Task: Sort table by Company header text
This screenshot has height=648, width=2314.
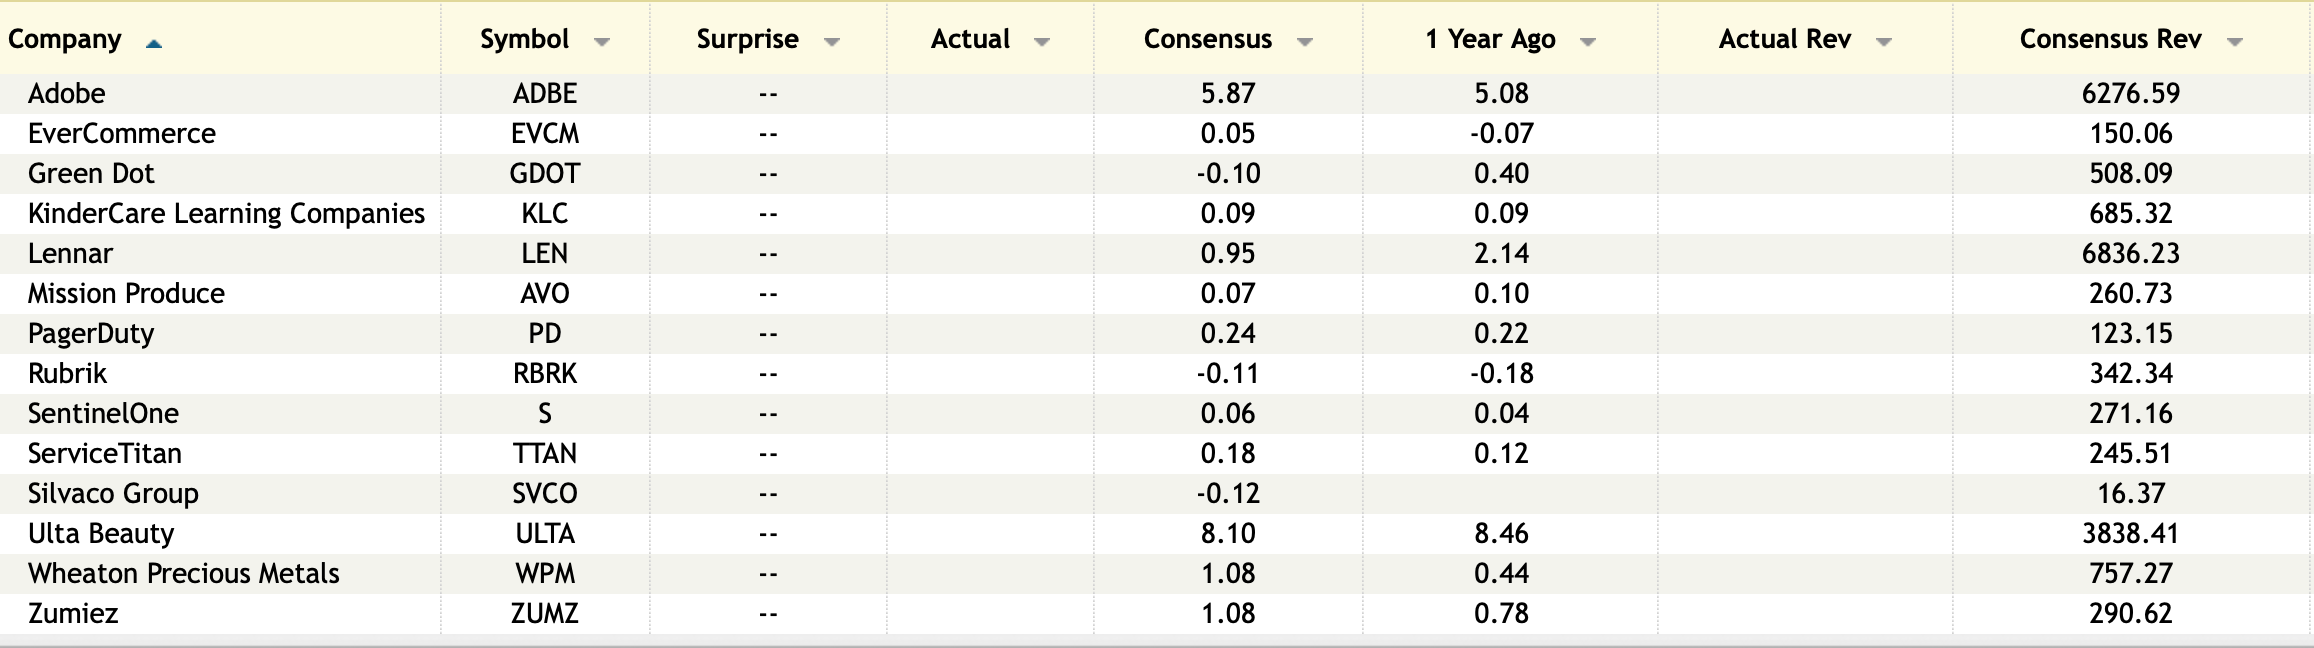Action: (65, 39)
